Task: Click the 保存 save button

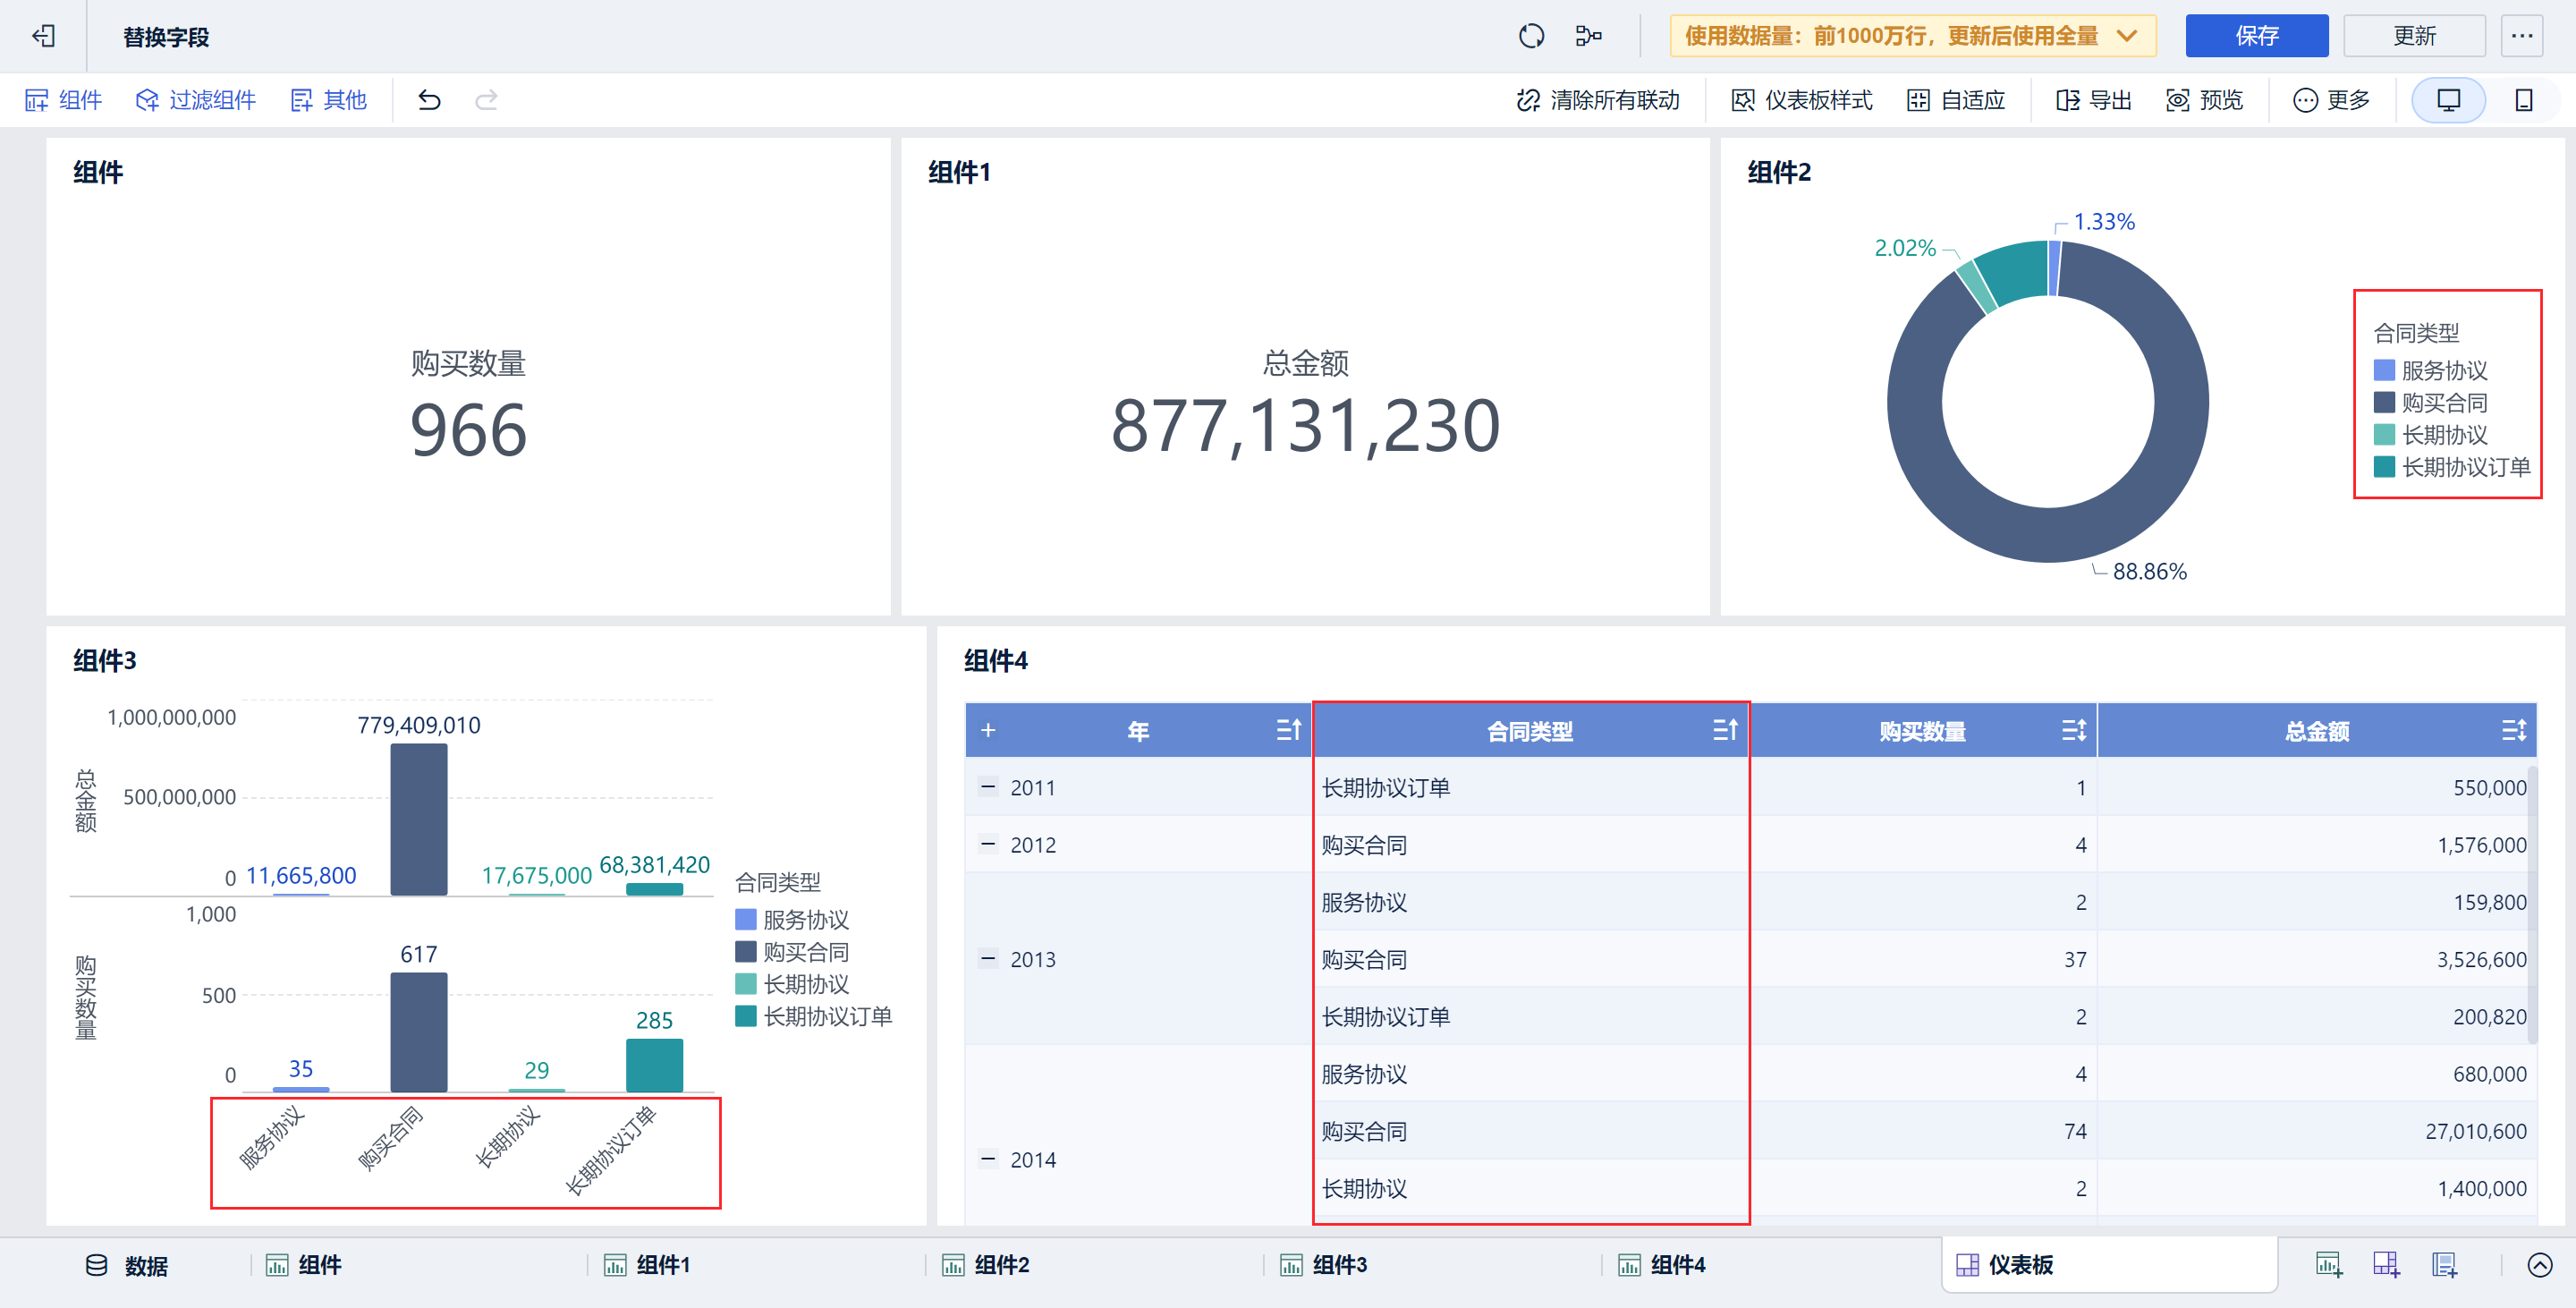Action: [x=2256, y=37]
